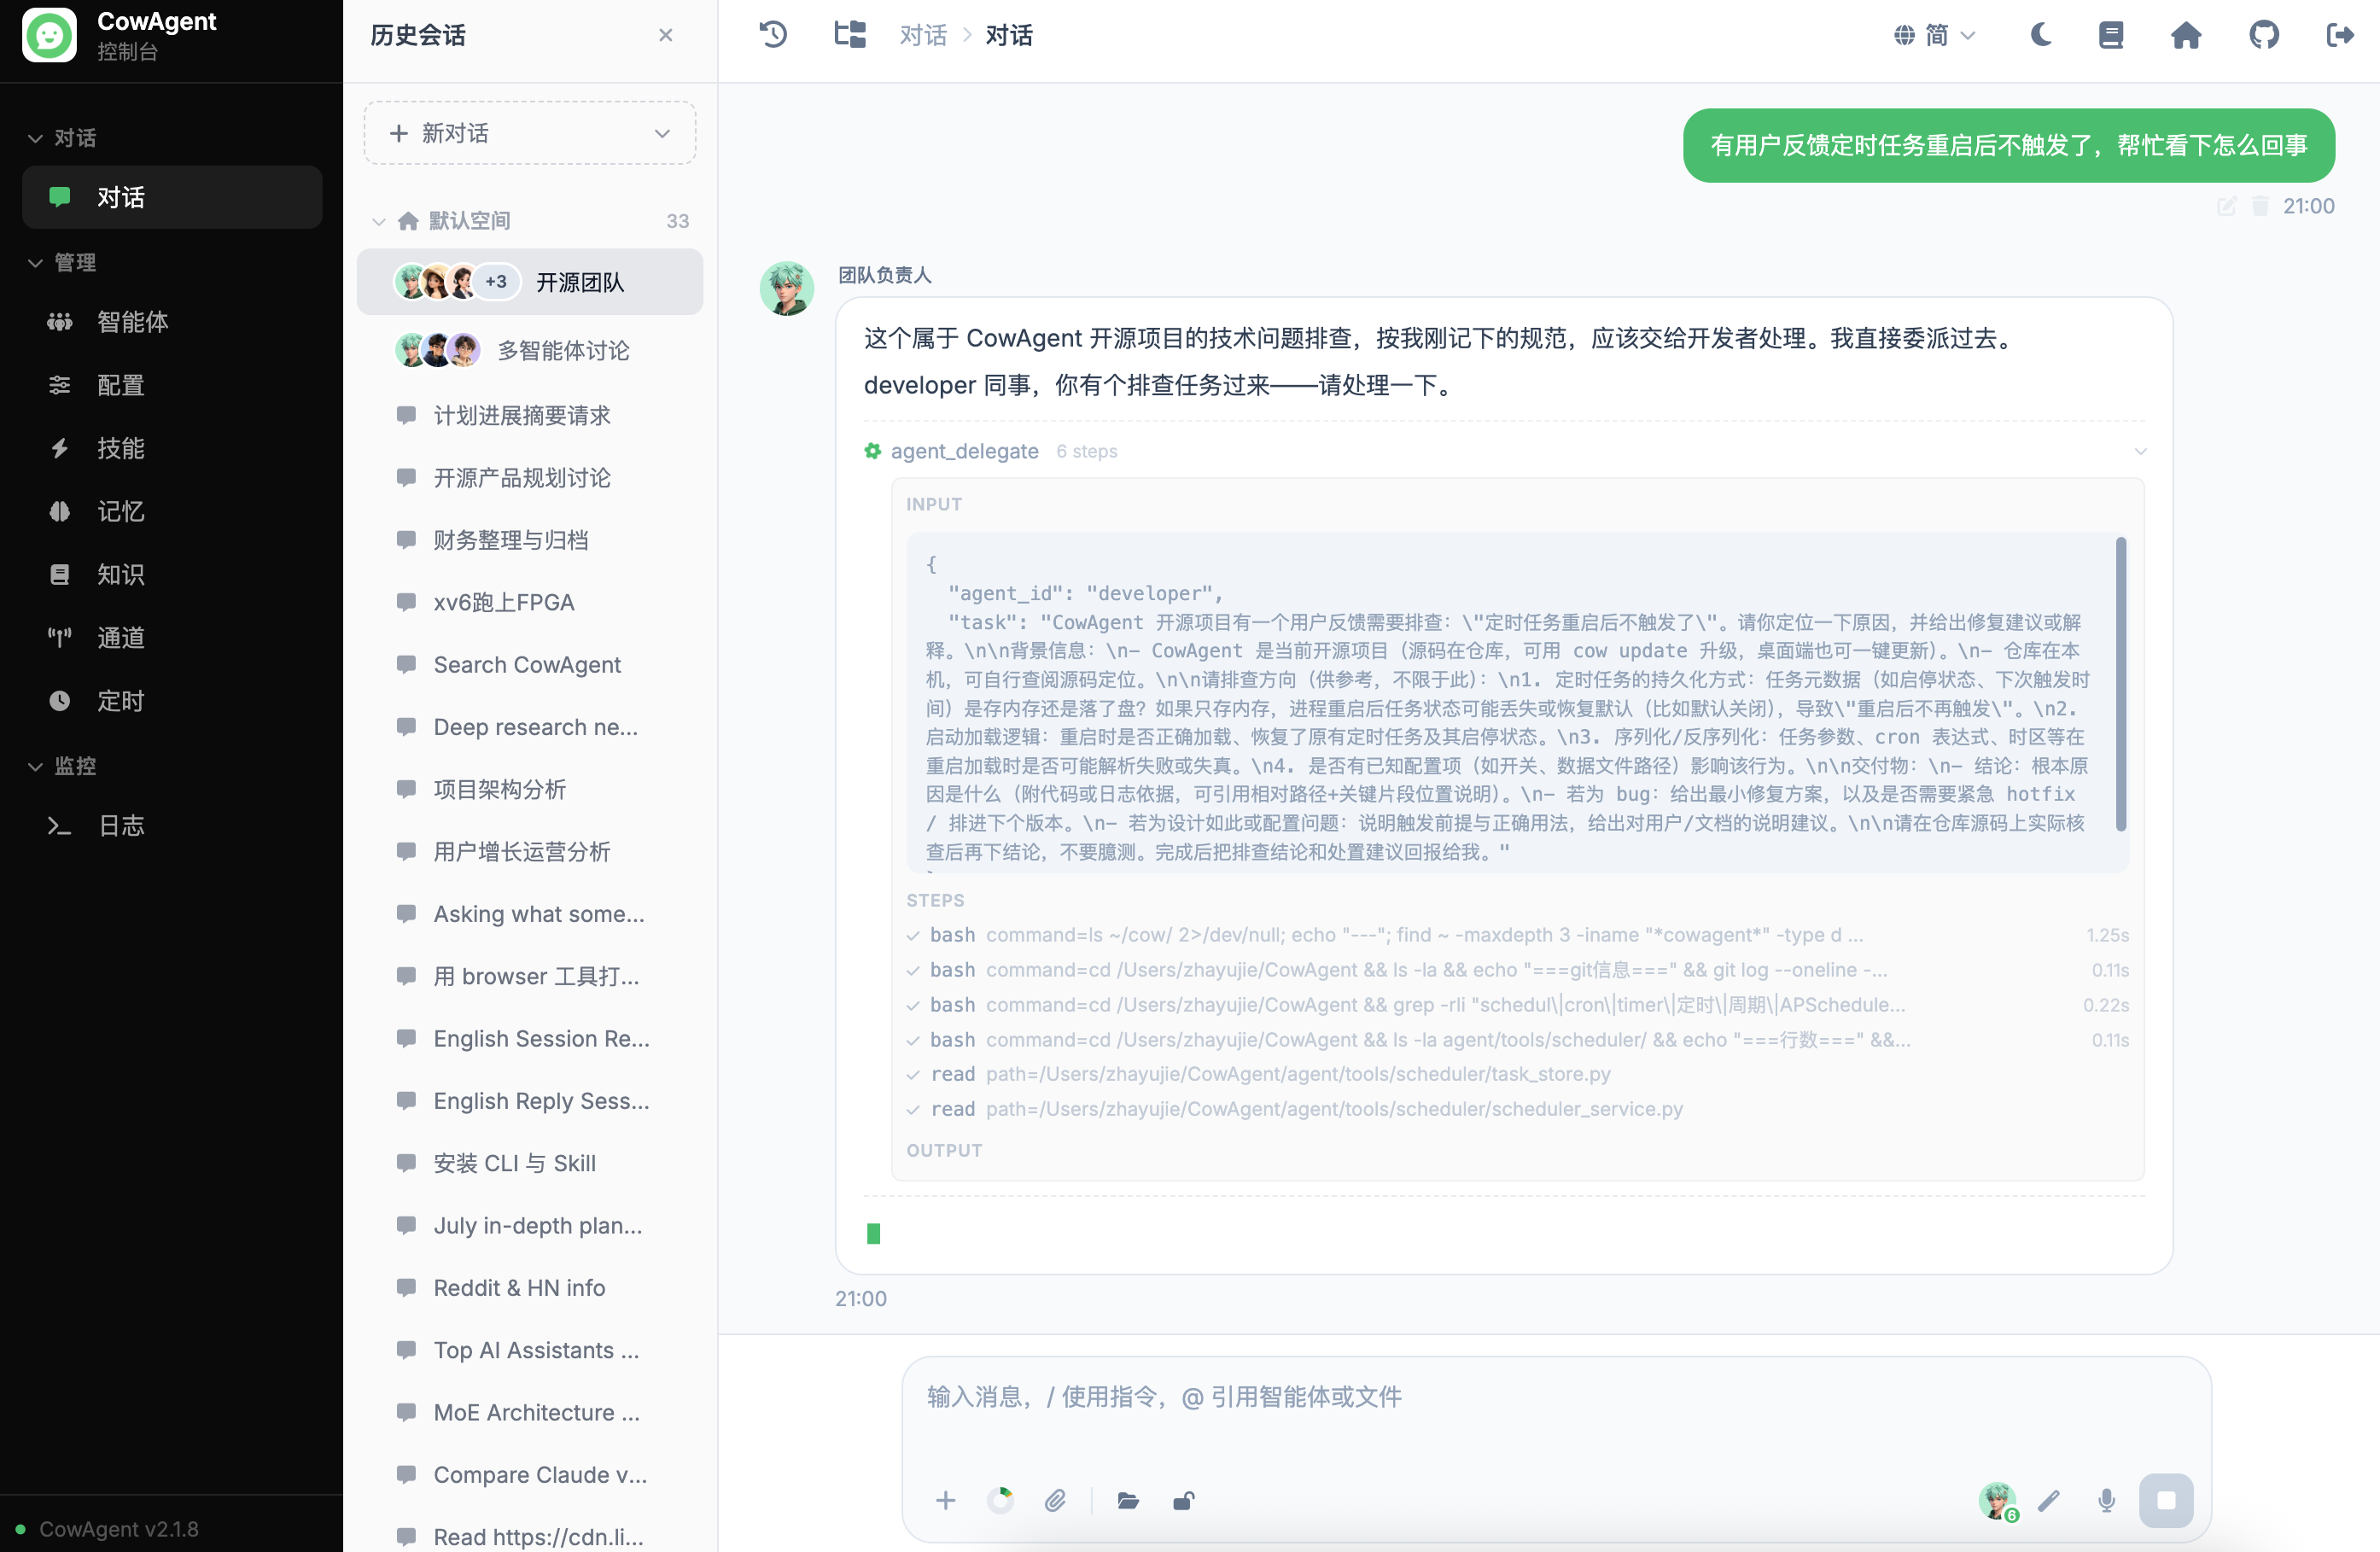Viewport: 2380px width, 1552px height.
Task: Click the bash step listing ~/cow/
Action: pyautogui.click(x=1517, y=935)
